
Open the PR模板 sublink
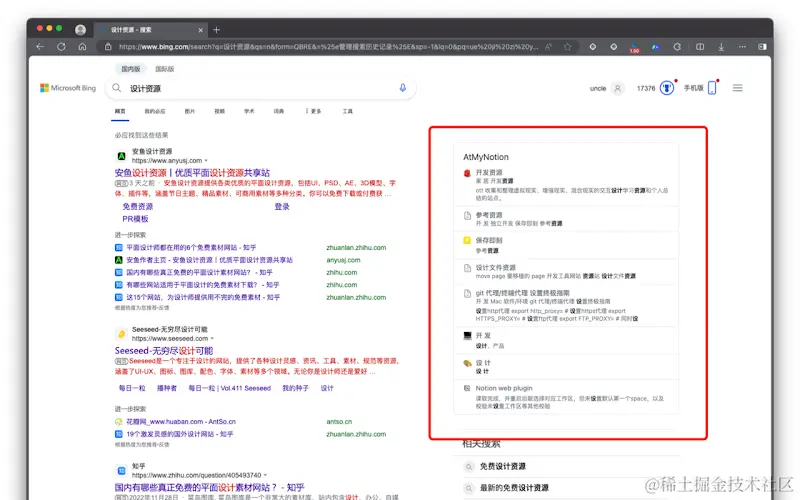[135, 219]
